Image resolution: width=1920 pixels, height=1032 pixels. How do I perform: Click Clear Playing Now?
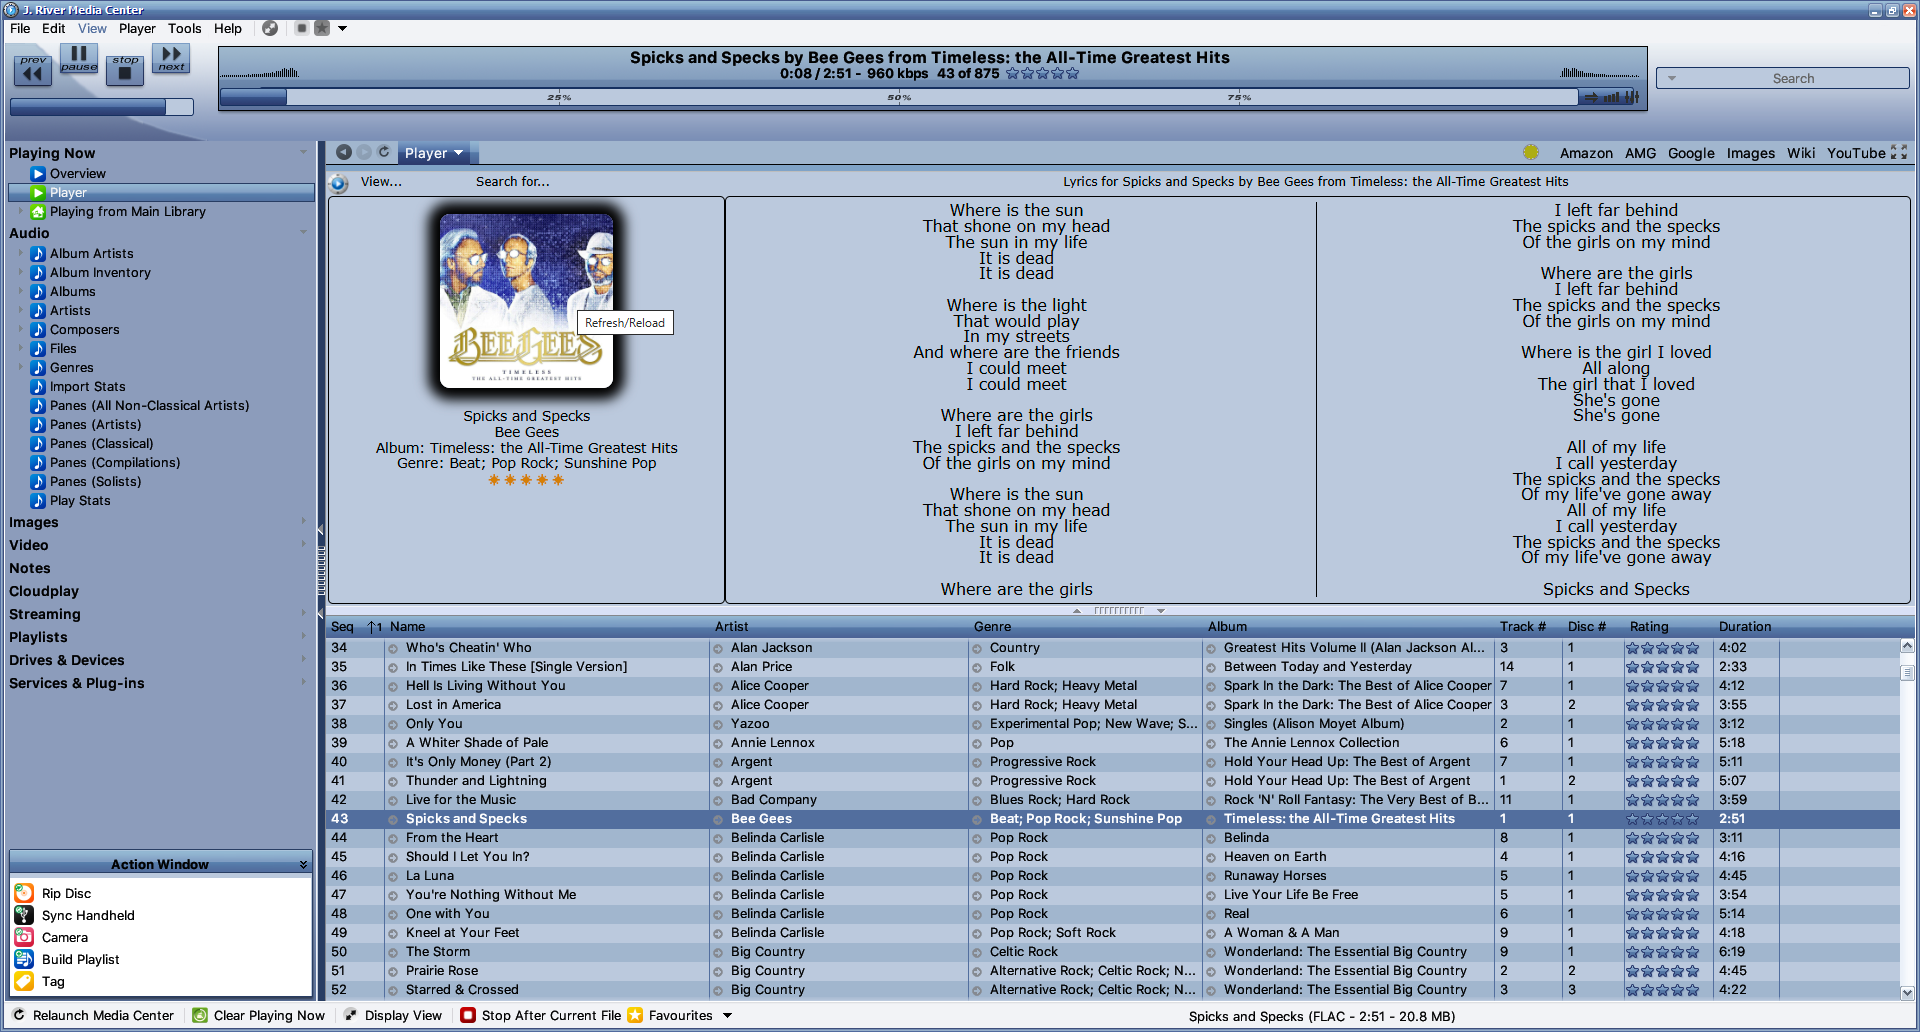259,1015
